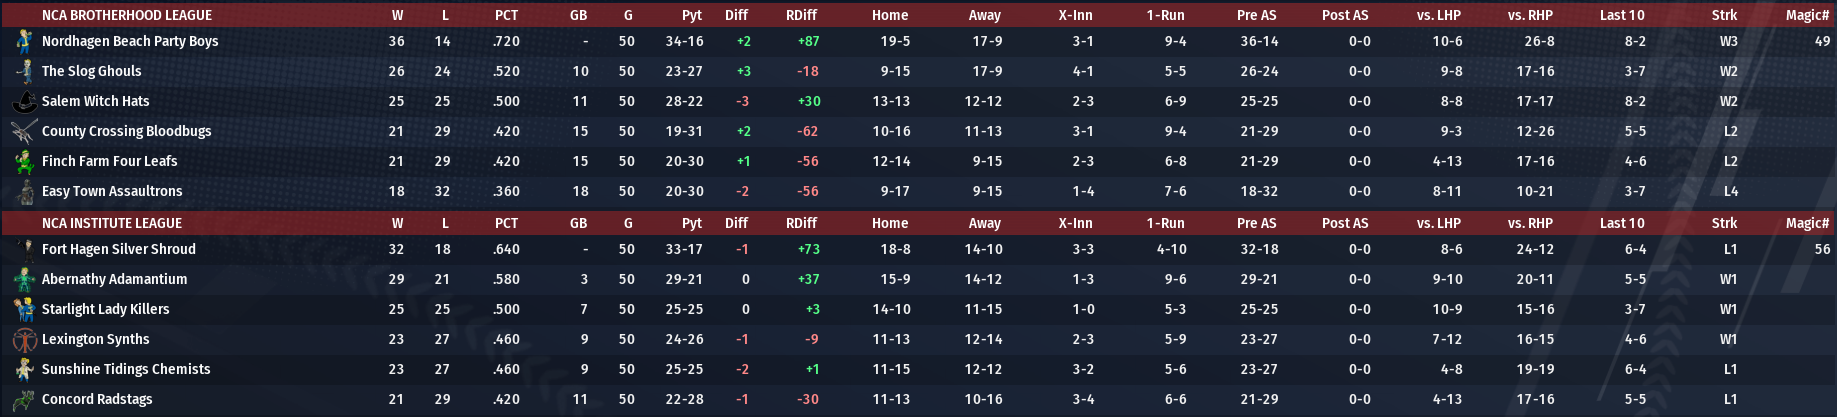Sort Institute League by vs. LHP column

[1438, 223]
